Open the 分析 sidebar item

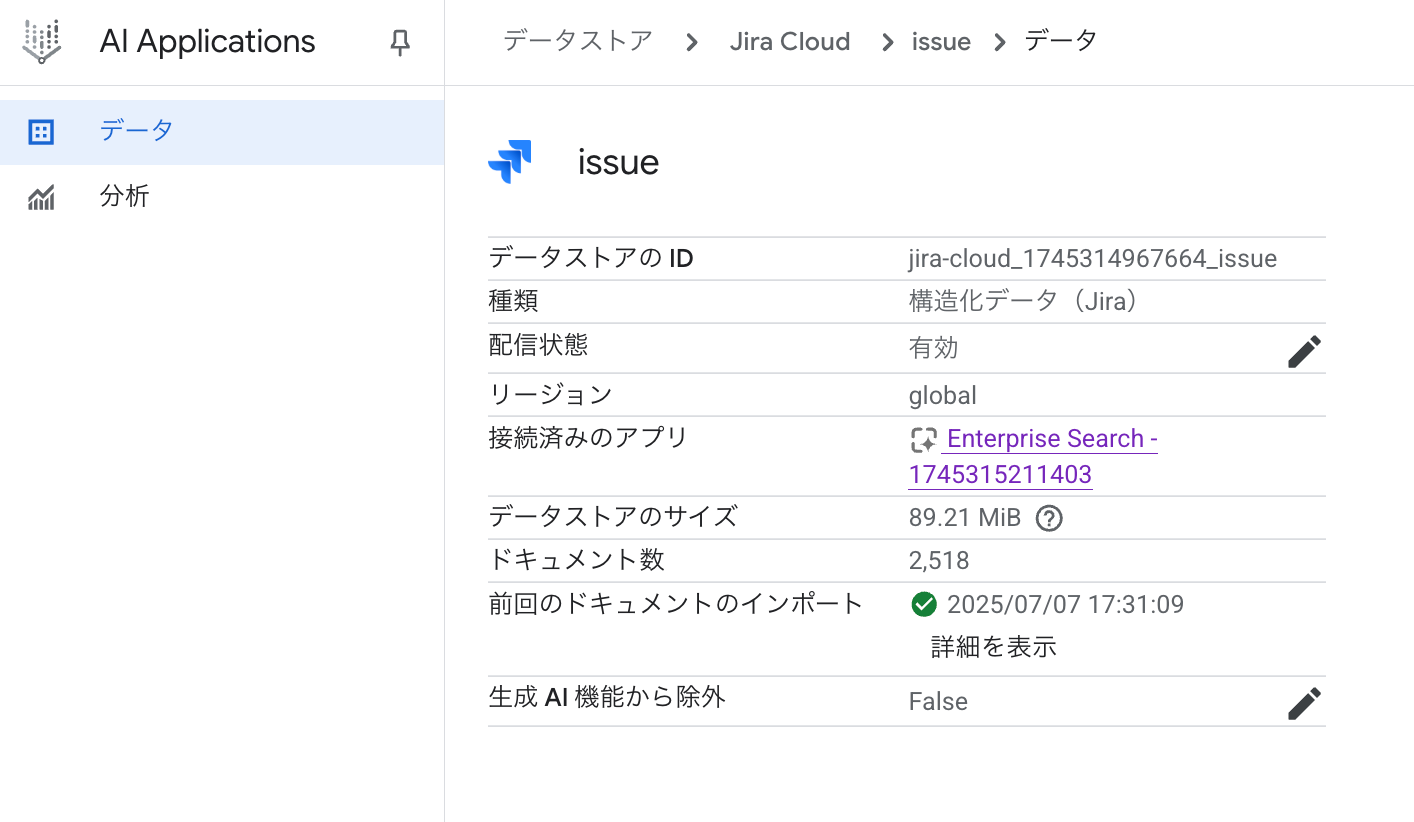coord(222,196)
